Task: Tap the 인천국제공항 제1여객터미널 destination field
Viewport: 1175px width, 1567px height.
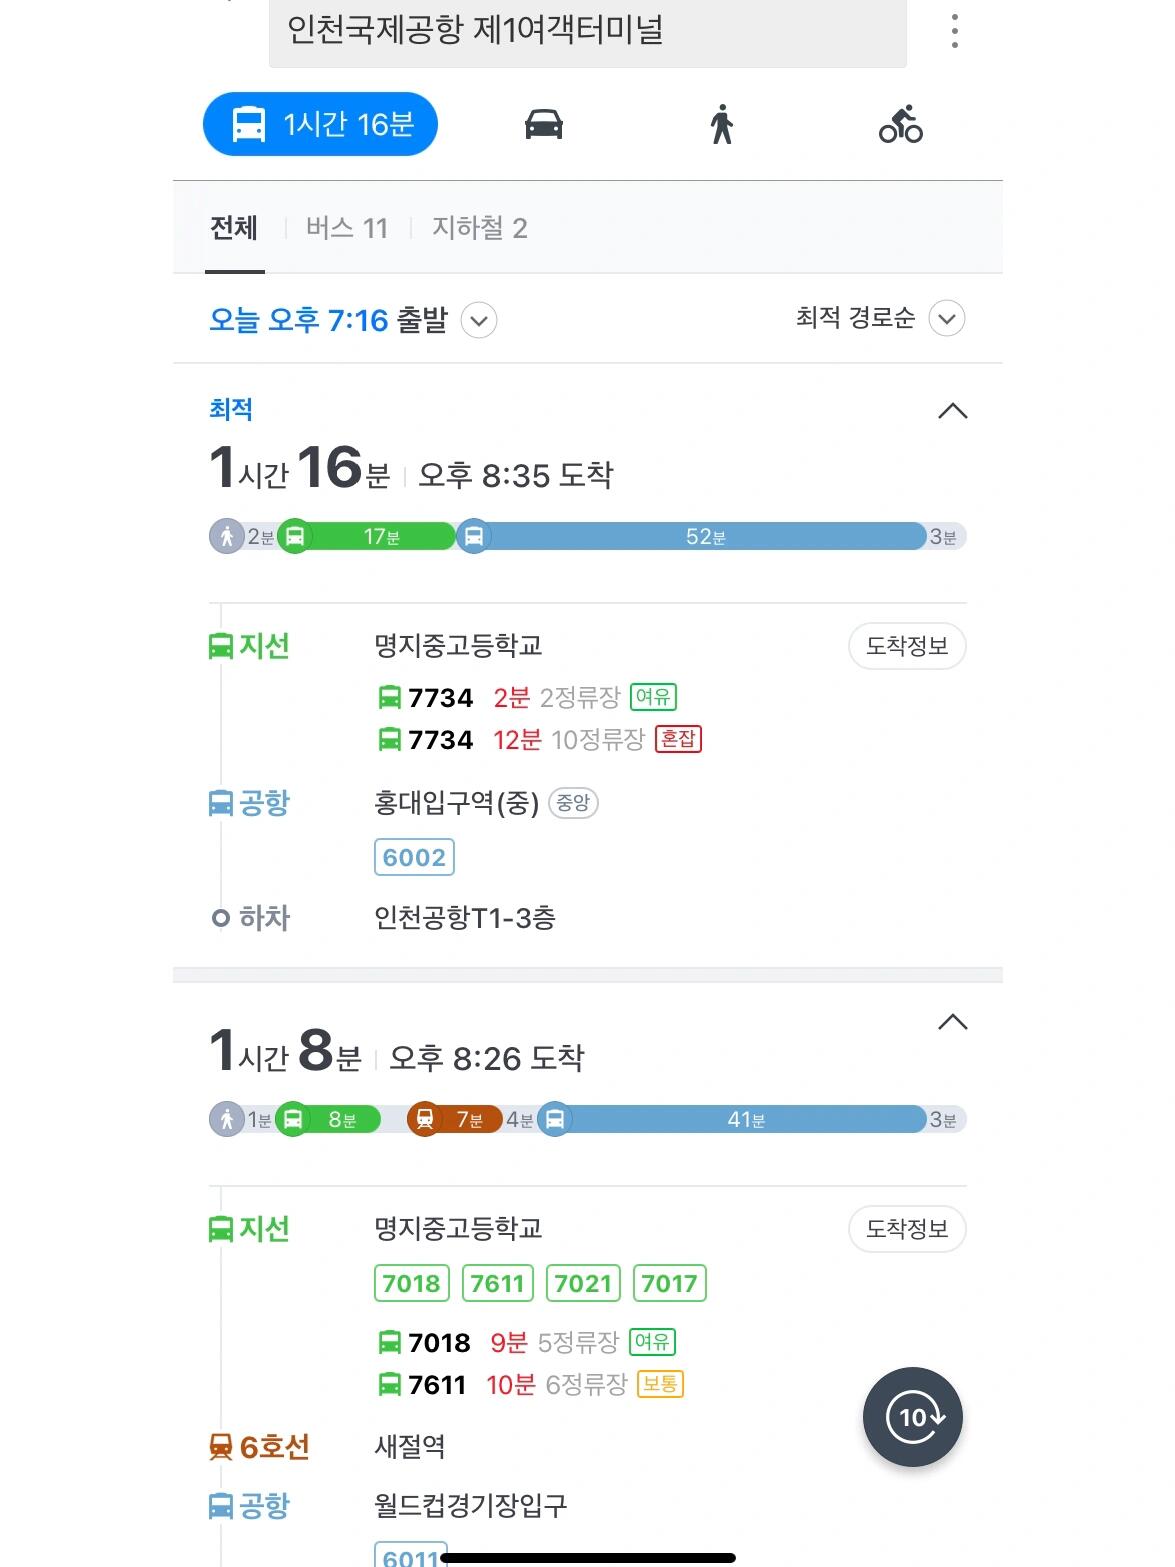Action: coord(588,31)
